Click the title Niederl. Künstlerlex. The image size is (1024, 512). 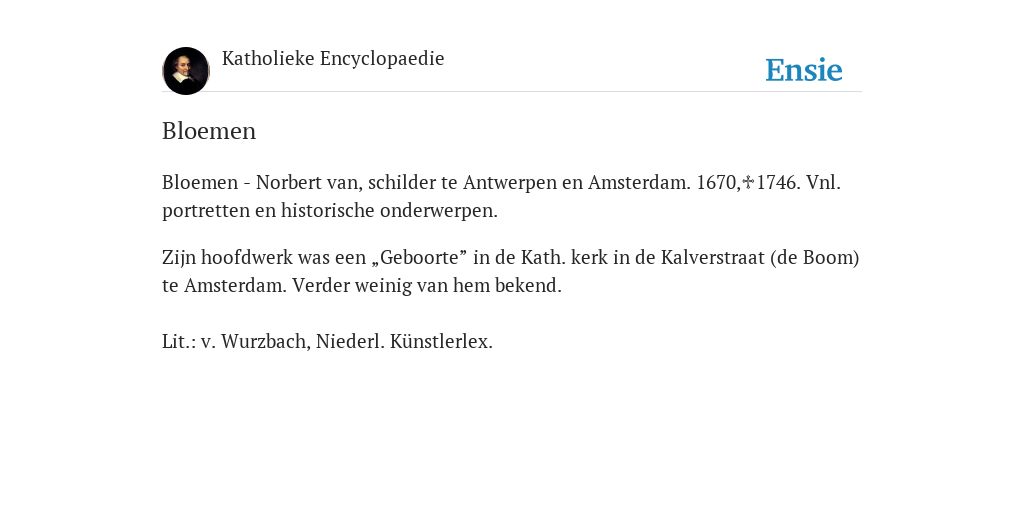(x=404, y=342)
